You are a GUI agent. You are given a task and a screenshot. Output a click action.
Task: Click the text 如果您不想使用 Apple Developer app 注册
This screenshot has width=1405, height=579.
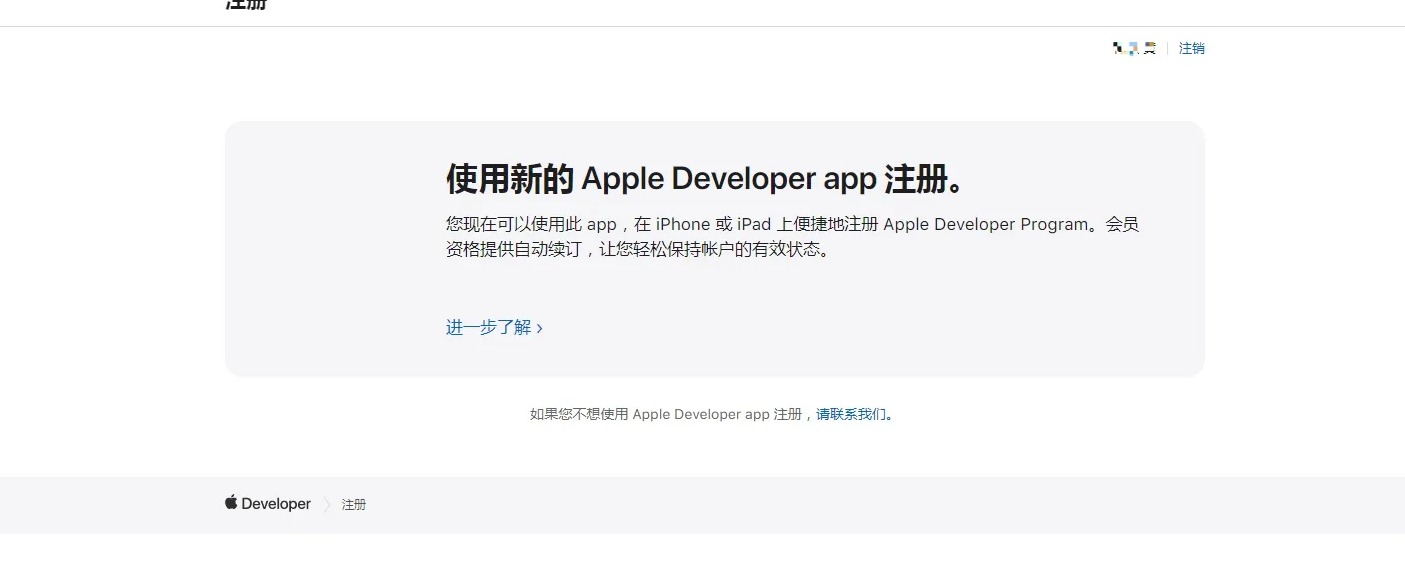coord(666,414)
